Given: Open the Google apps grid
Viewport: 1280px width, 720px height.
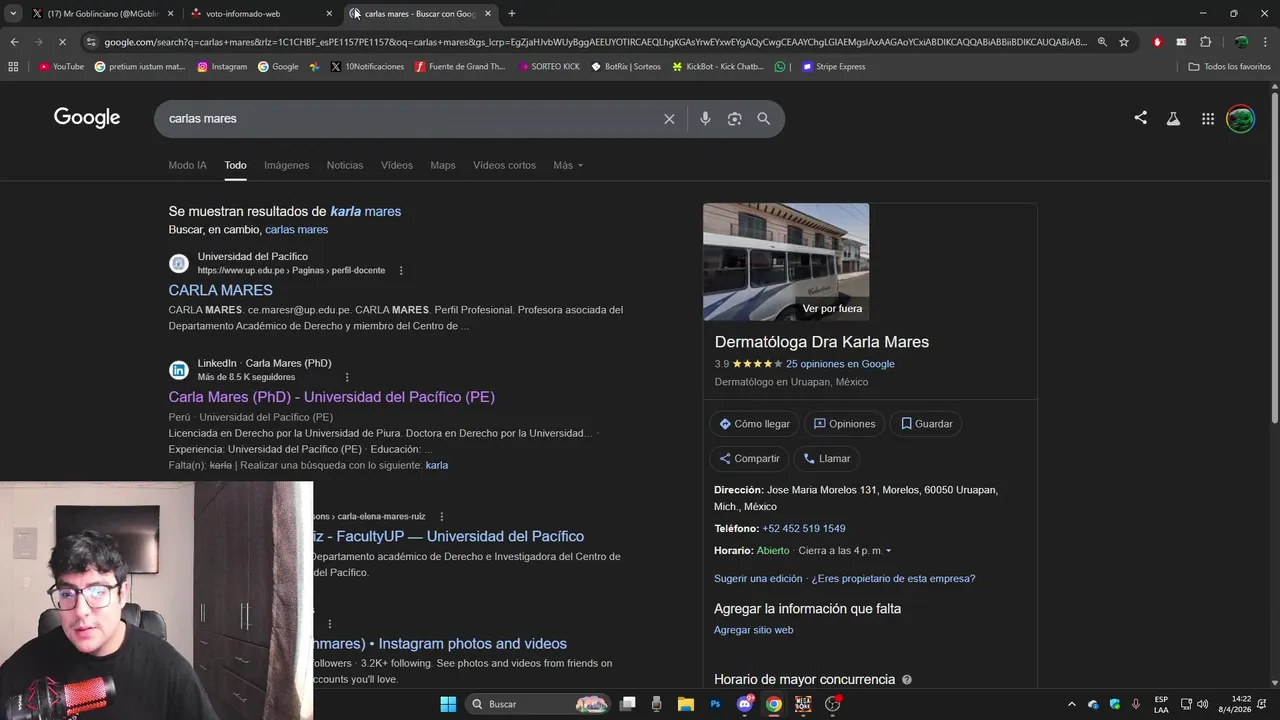Looking at the screenshot, I should [1208, 119].
